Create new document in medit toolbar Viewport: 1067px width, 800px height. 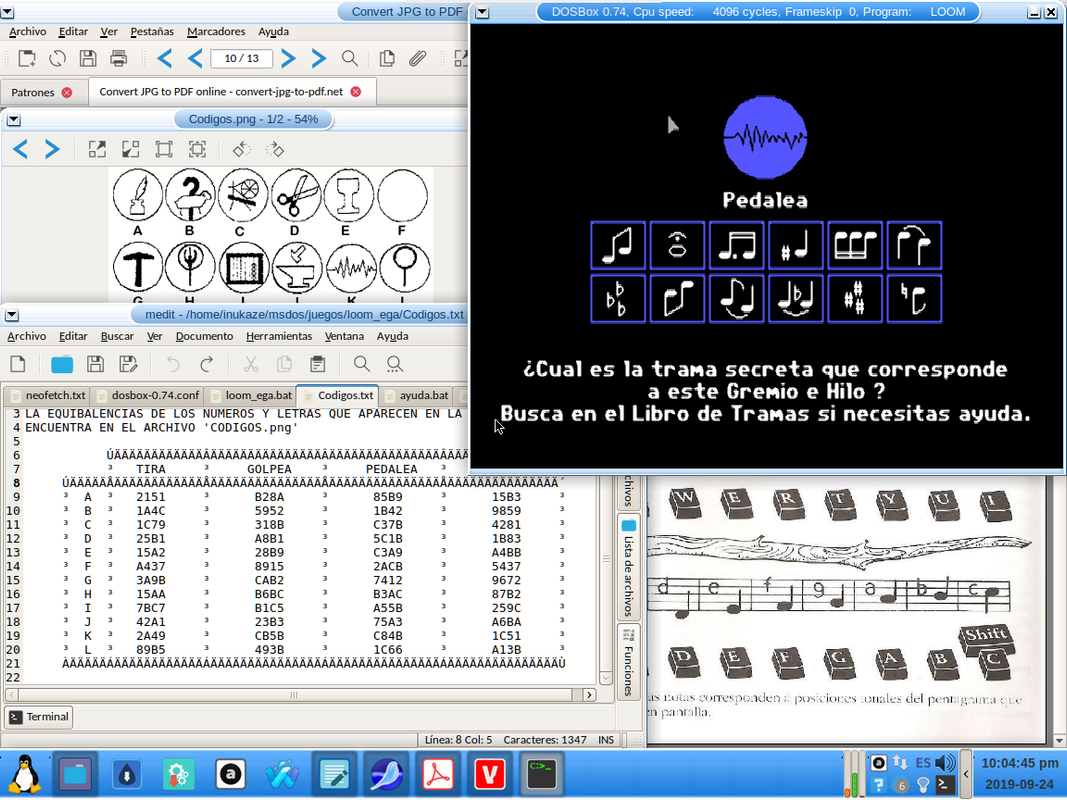coord(18,364)
